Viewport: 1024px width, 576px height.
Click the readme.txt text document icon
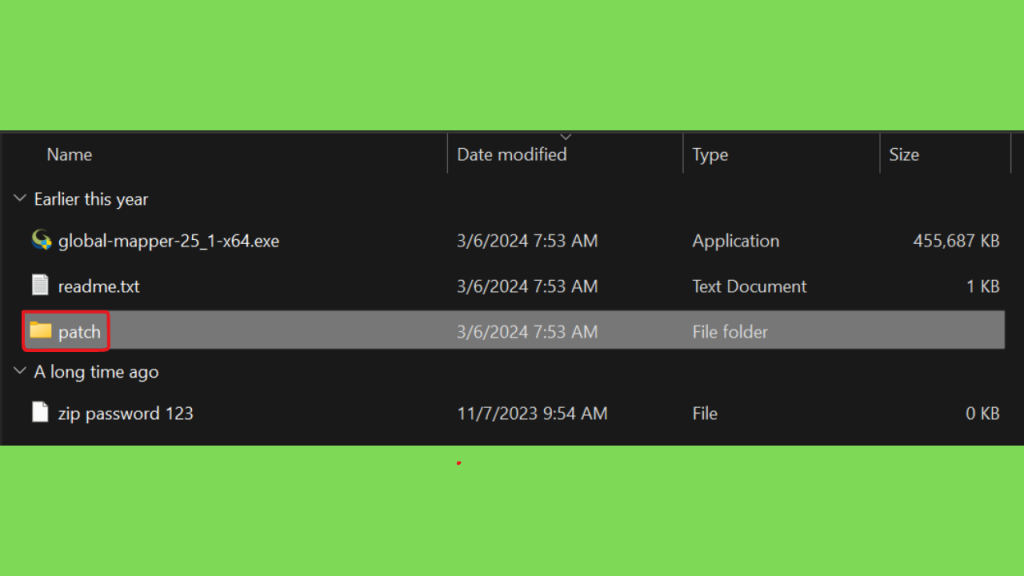pyautogui.click(x=40, y=285)
